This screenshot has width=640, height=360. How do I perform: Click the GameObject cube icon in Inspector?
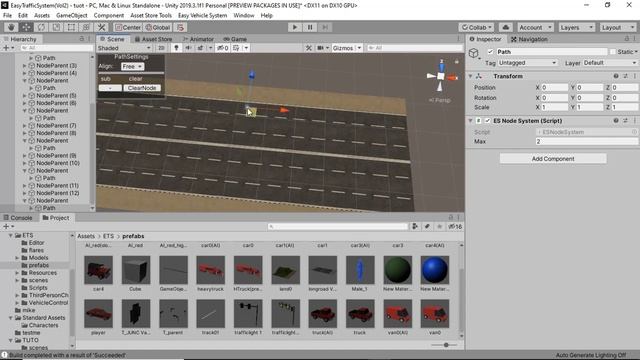[473, 53]
